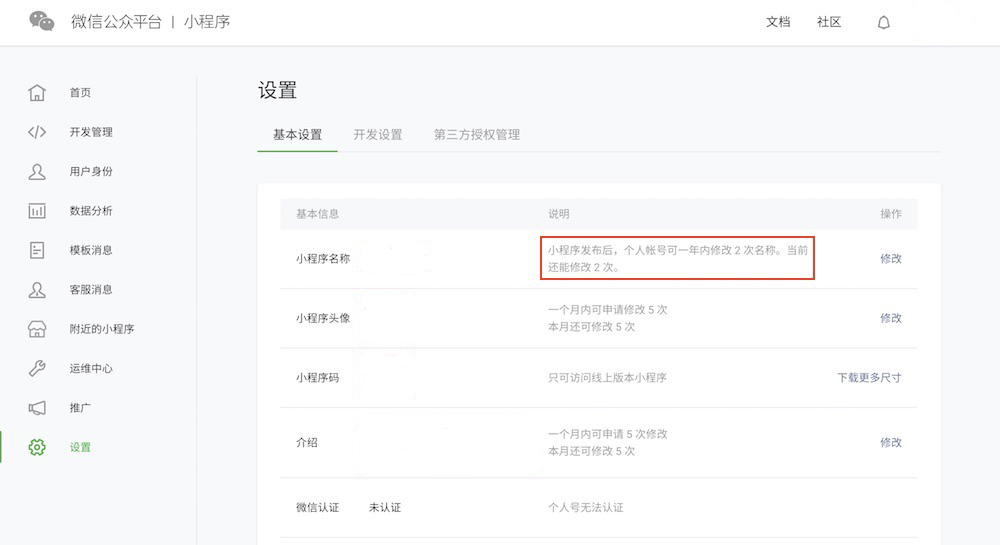Viewport: 1000px width, 545px height.
Task: Open the 文档 link in header
Action: tap(778, 22)
